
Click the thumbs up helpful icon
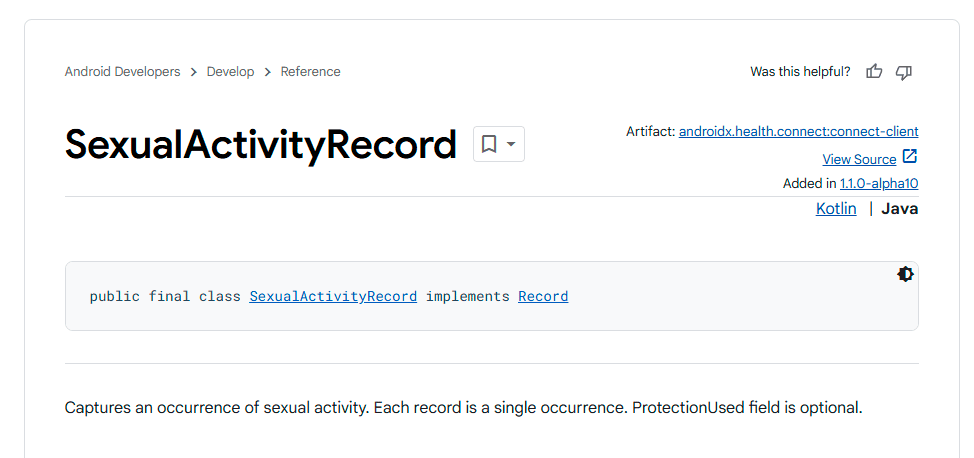click(x=874, y=72)
